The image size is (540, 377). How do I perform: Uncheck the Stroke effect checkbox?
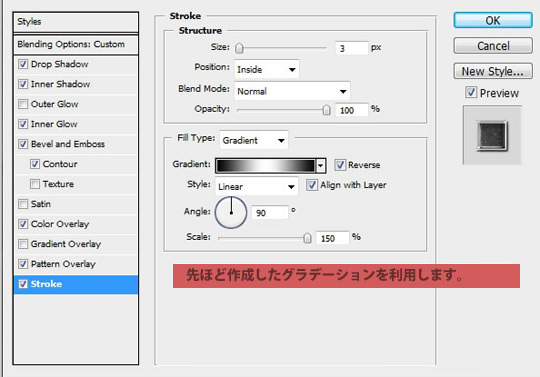pos(23,284)
